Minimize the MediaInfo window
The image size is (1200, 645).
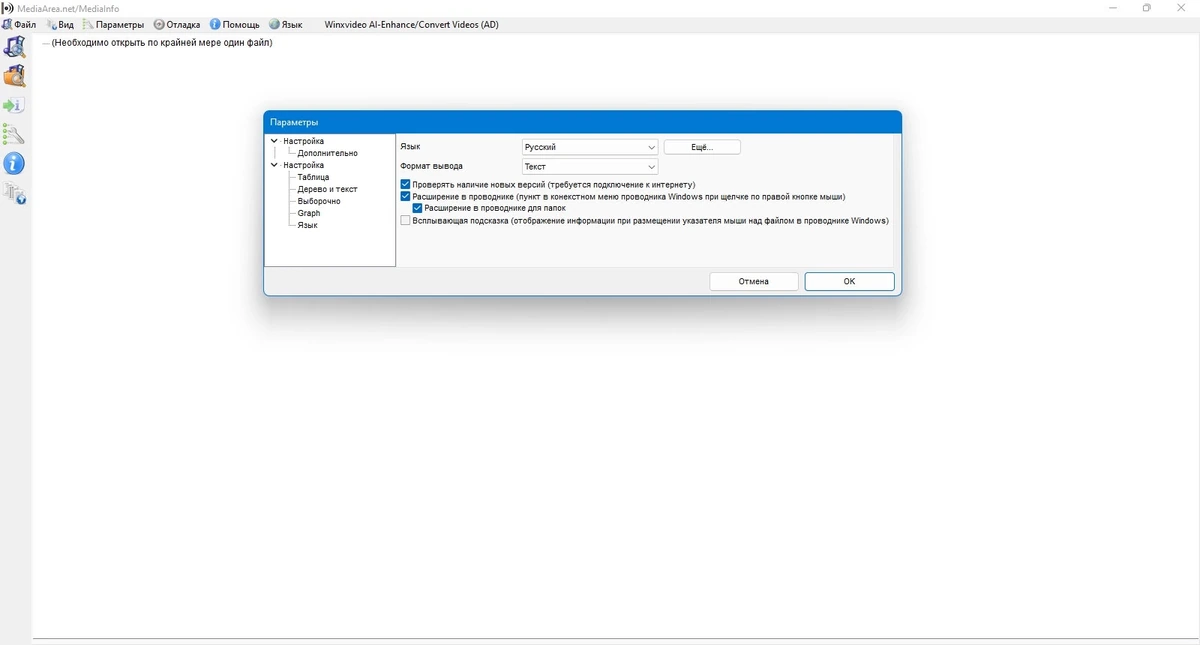1114,8
